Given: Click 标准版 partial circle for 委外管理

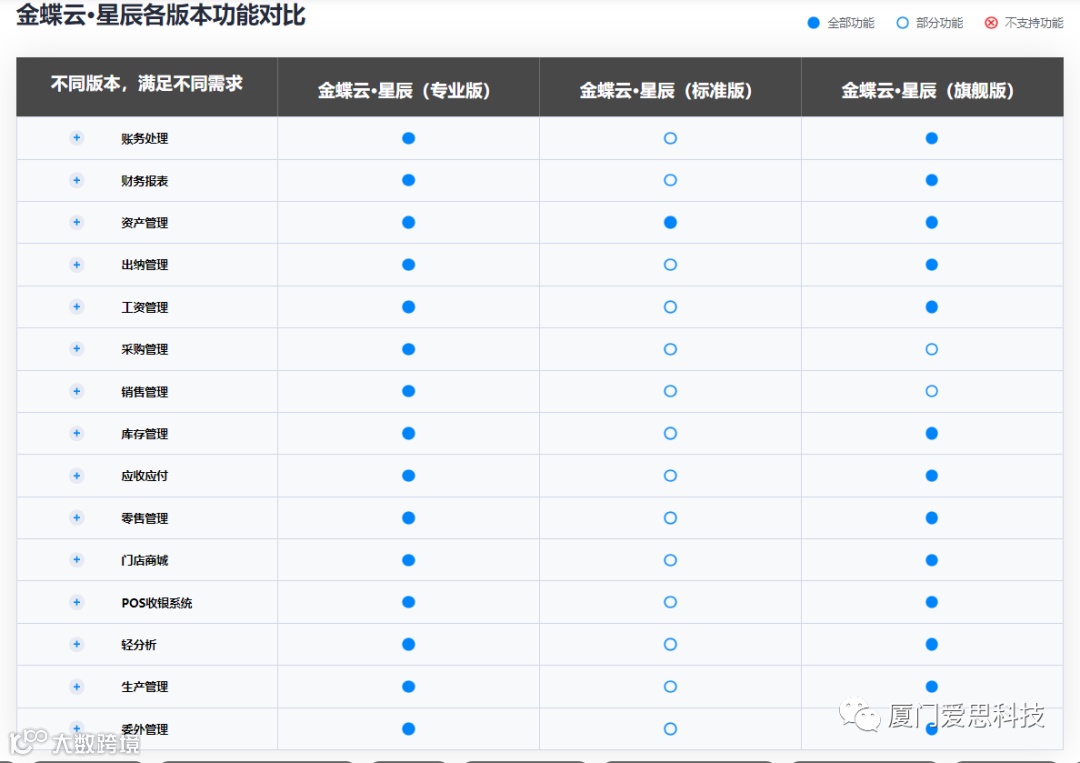Looking at the screenshot, I should [x=670, y=729].
